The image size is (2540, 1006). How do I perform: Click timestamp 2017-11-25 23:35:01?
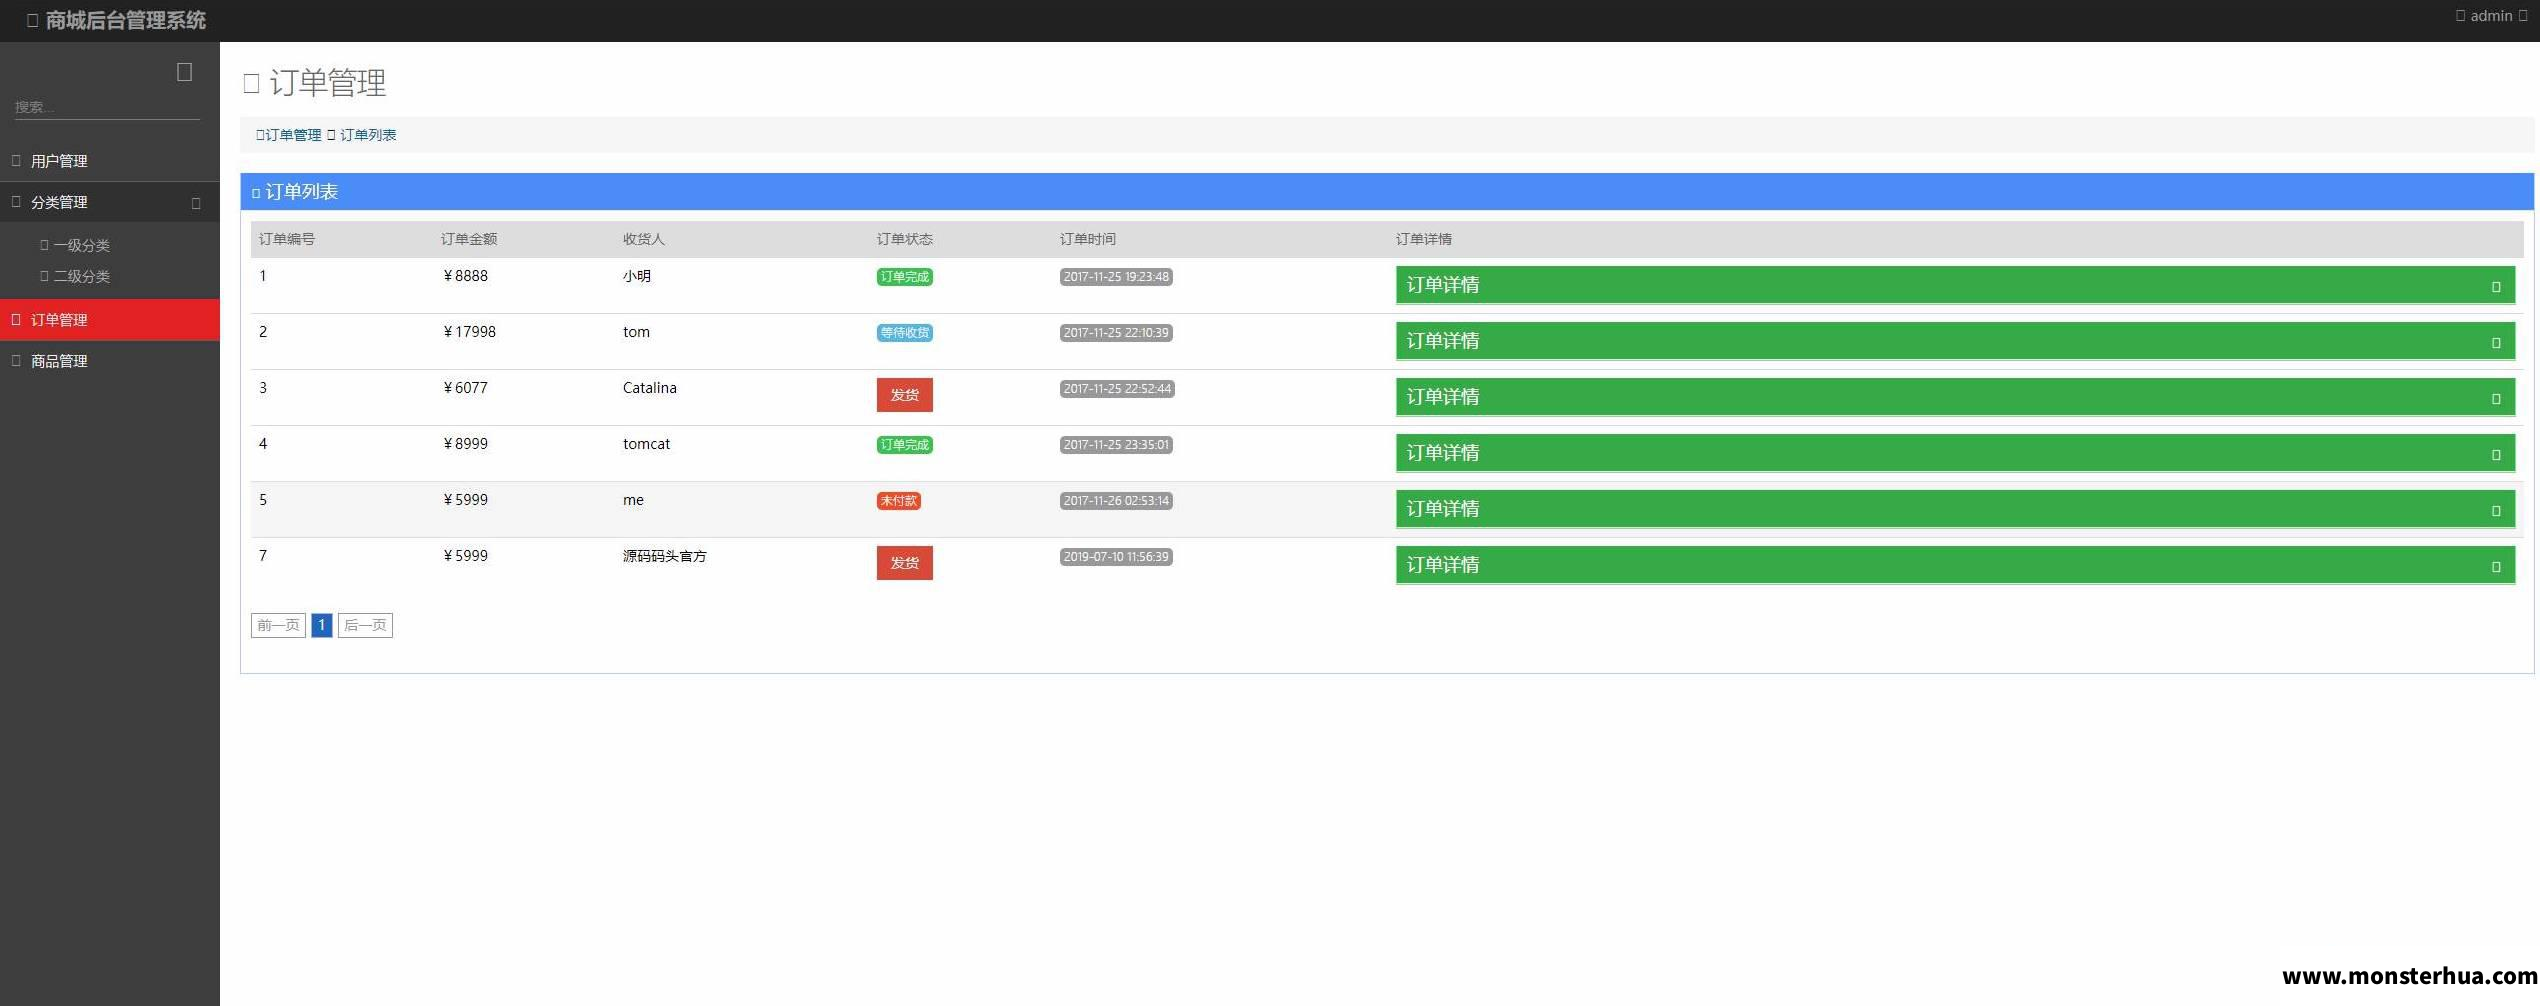pyautogui.click(x=1116, y=445)
